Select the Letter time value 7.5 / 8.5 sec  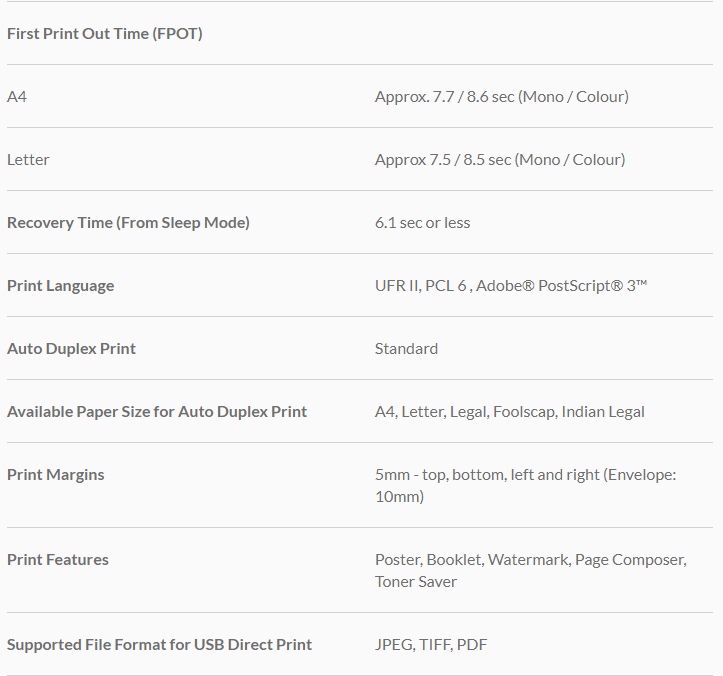499,160
